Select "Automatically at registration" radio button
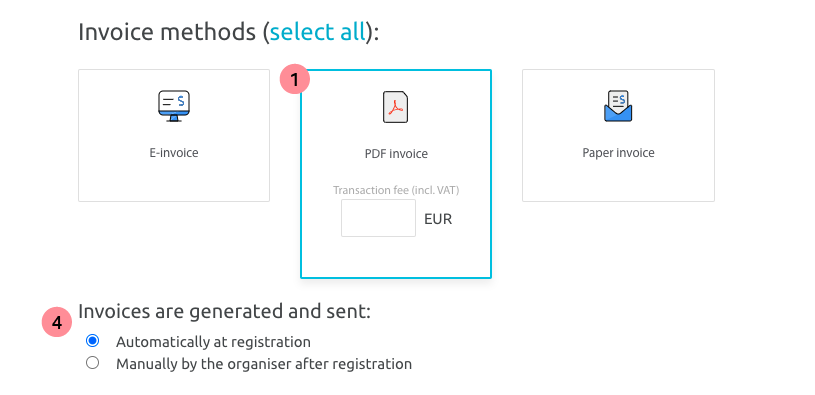Viewport: 815px width, 395px height. [x=93, y=341]
